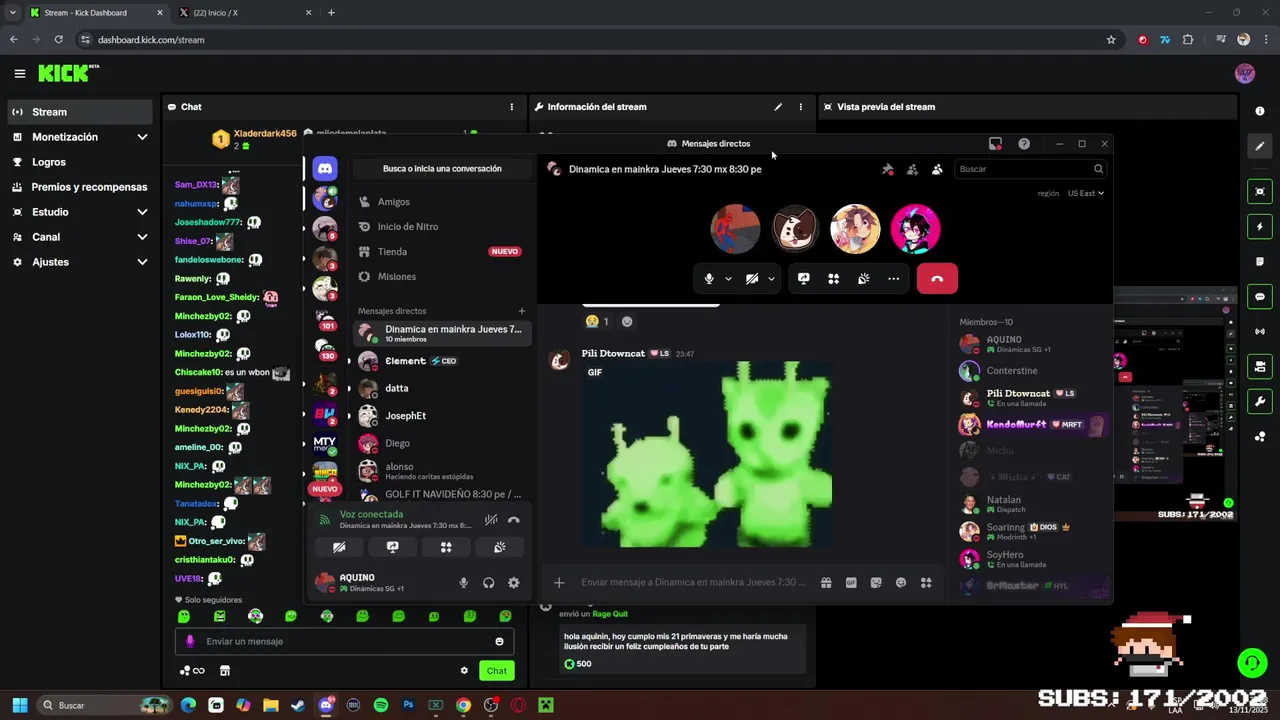Open Chat panel three-dot menu
Viewport: 1280px width, 720px height.
512,107
